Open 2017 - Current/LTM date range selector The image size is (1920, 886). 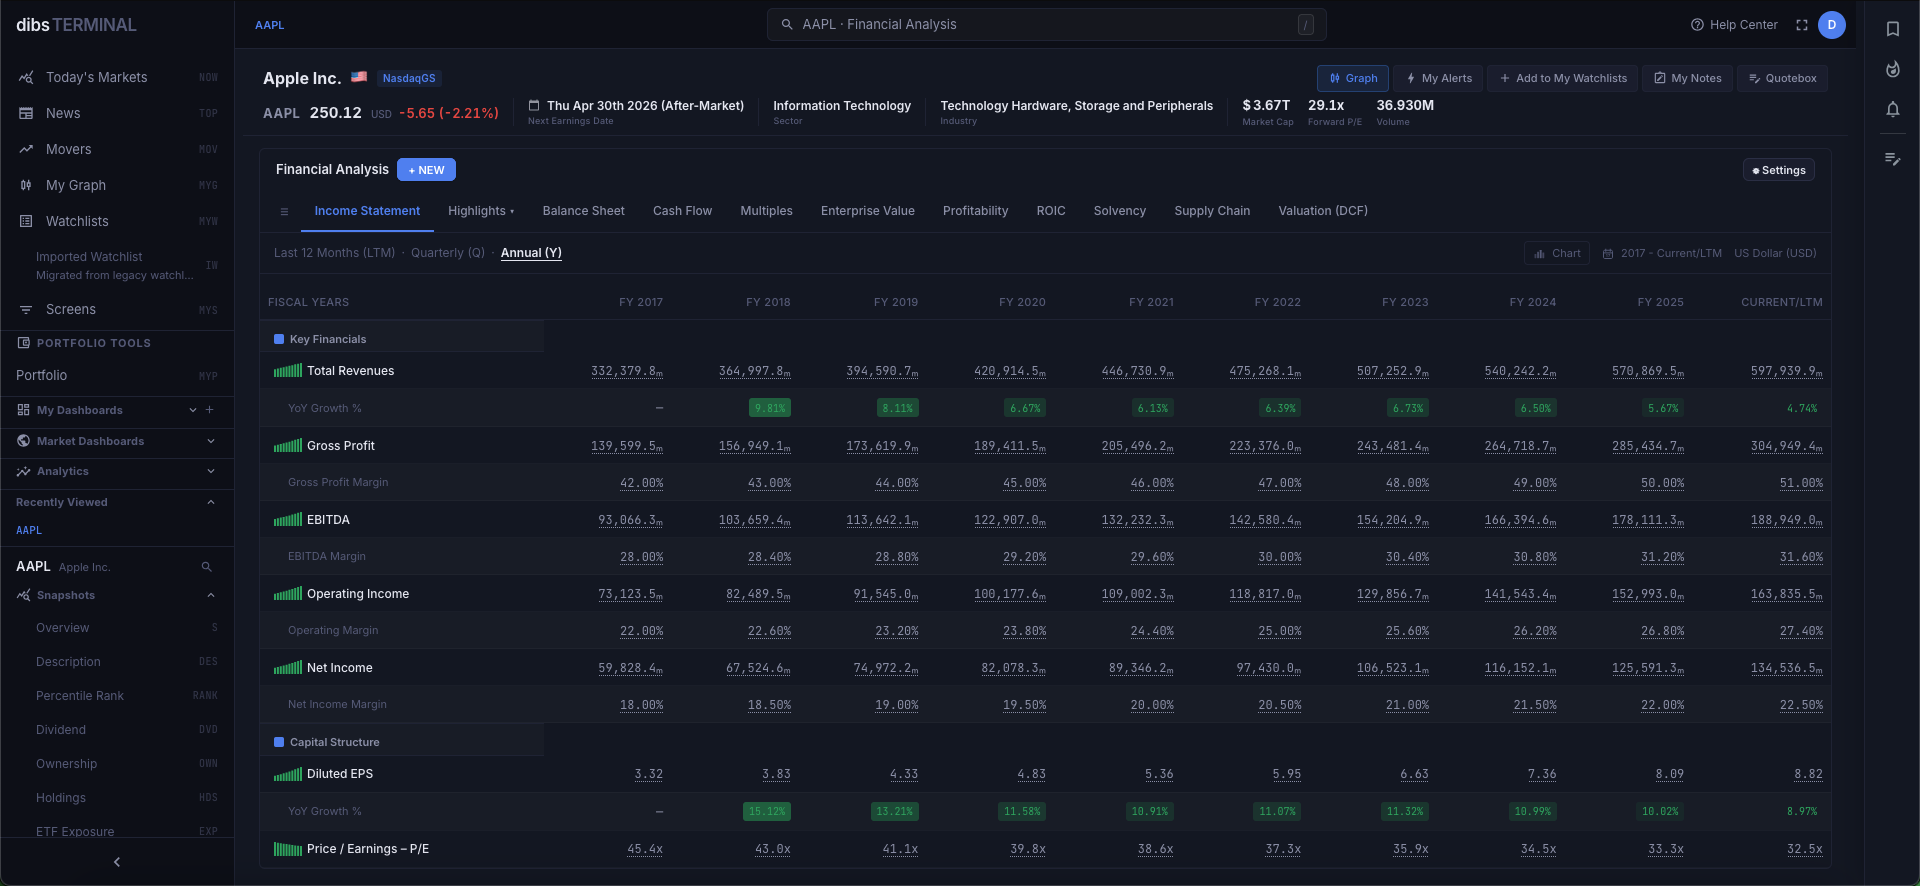pyautogui.click(x=1662, y=254)
